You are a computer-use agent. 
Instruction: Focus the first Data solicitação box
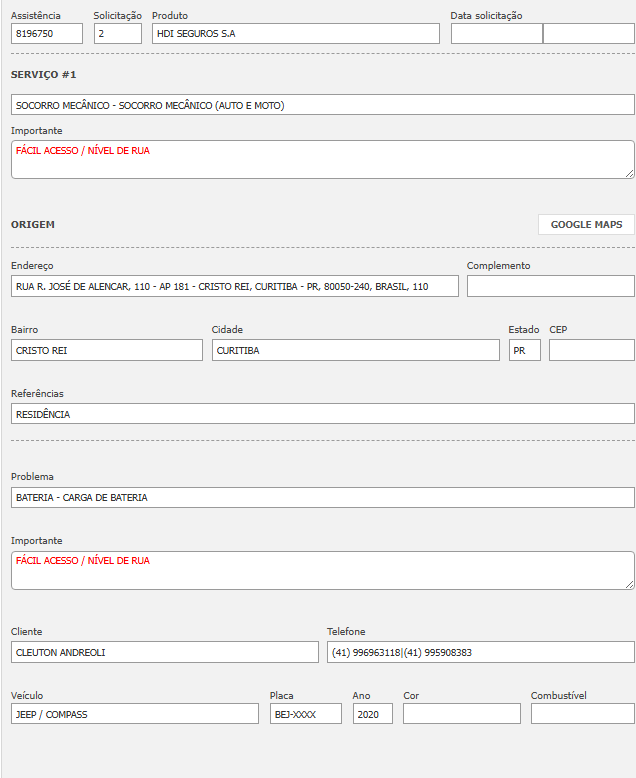(496, 34)
